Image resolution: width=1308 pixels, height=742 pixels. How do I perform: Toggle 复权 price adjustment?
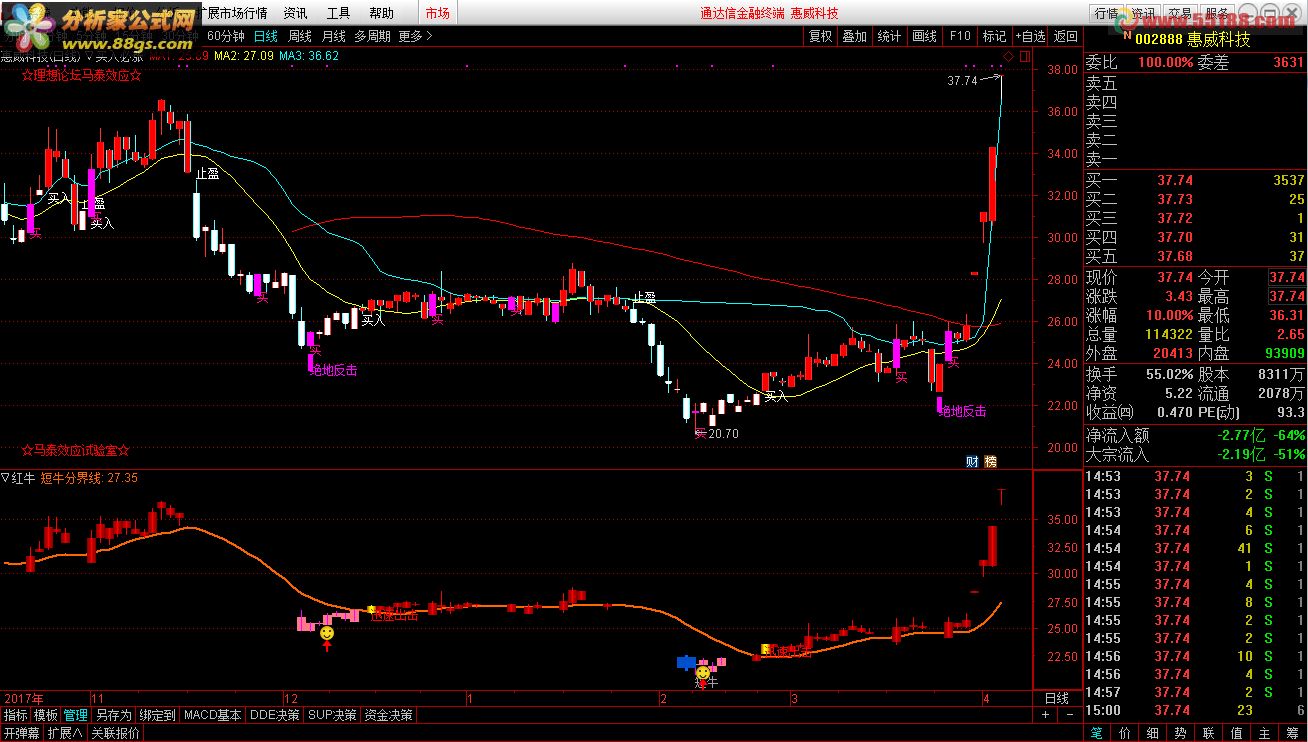coord(820,36)
